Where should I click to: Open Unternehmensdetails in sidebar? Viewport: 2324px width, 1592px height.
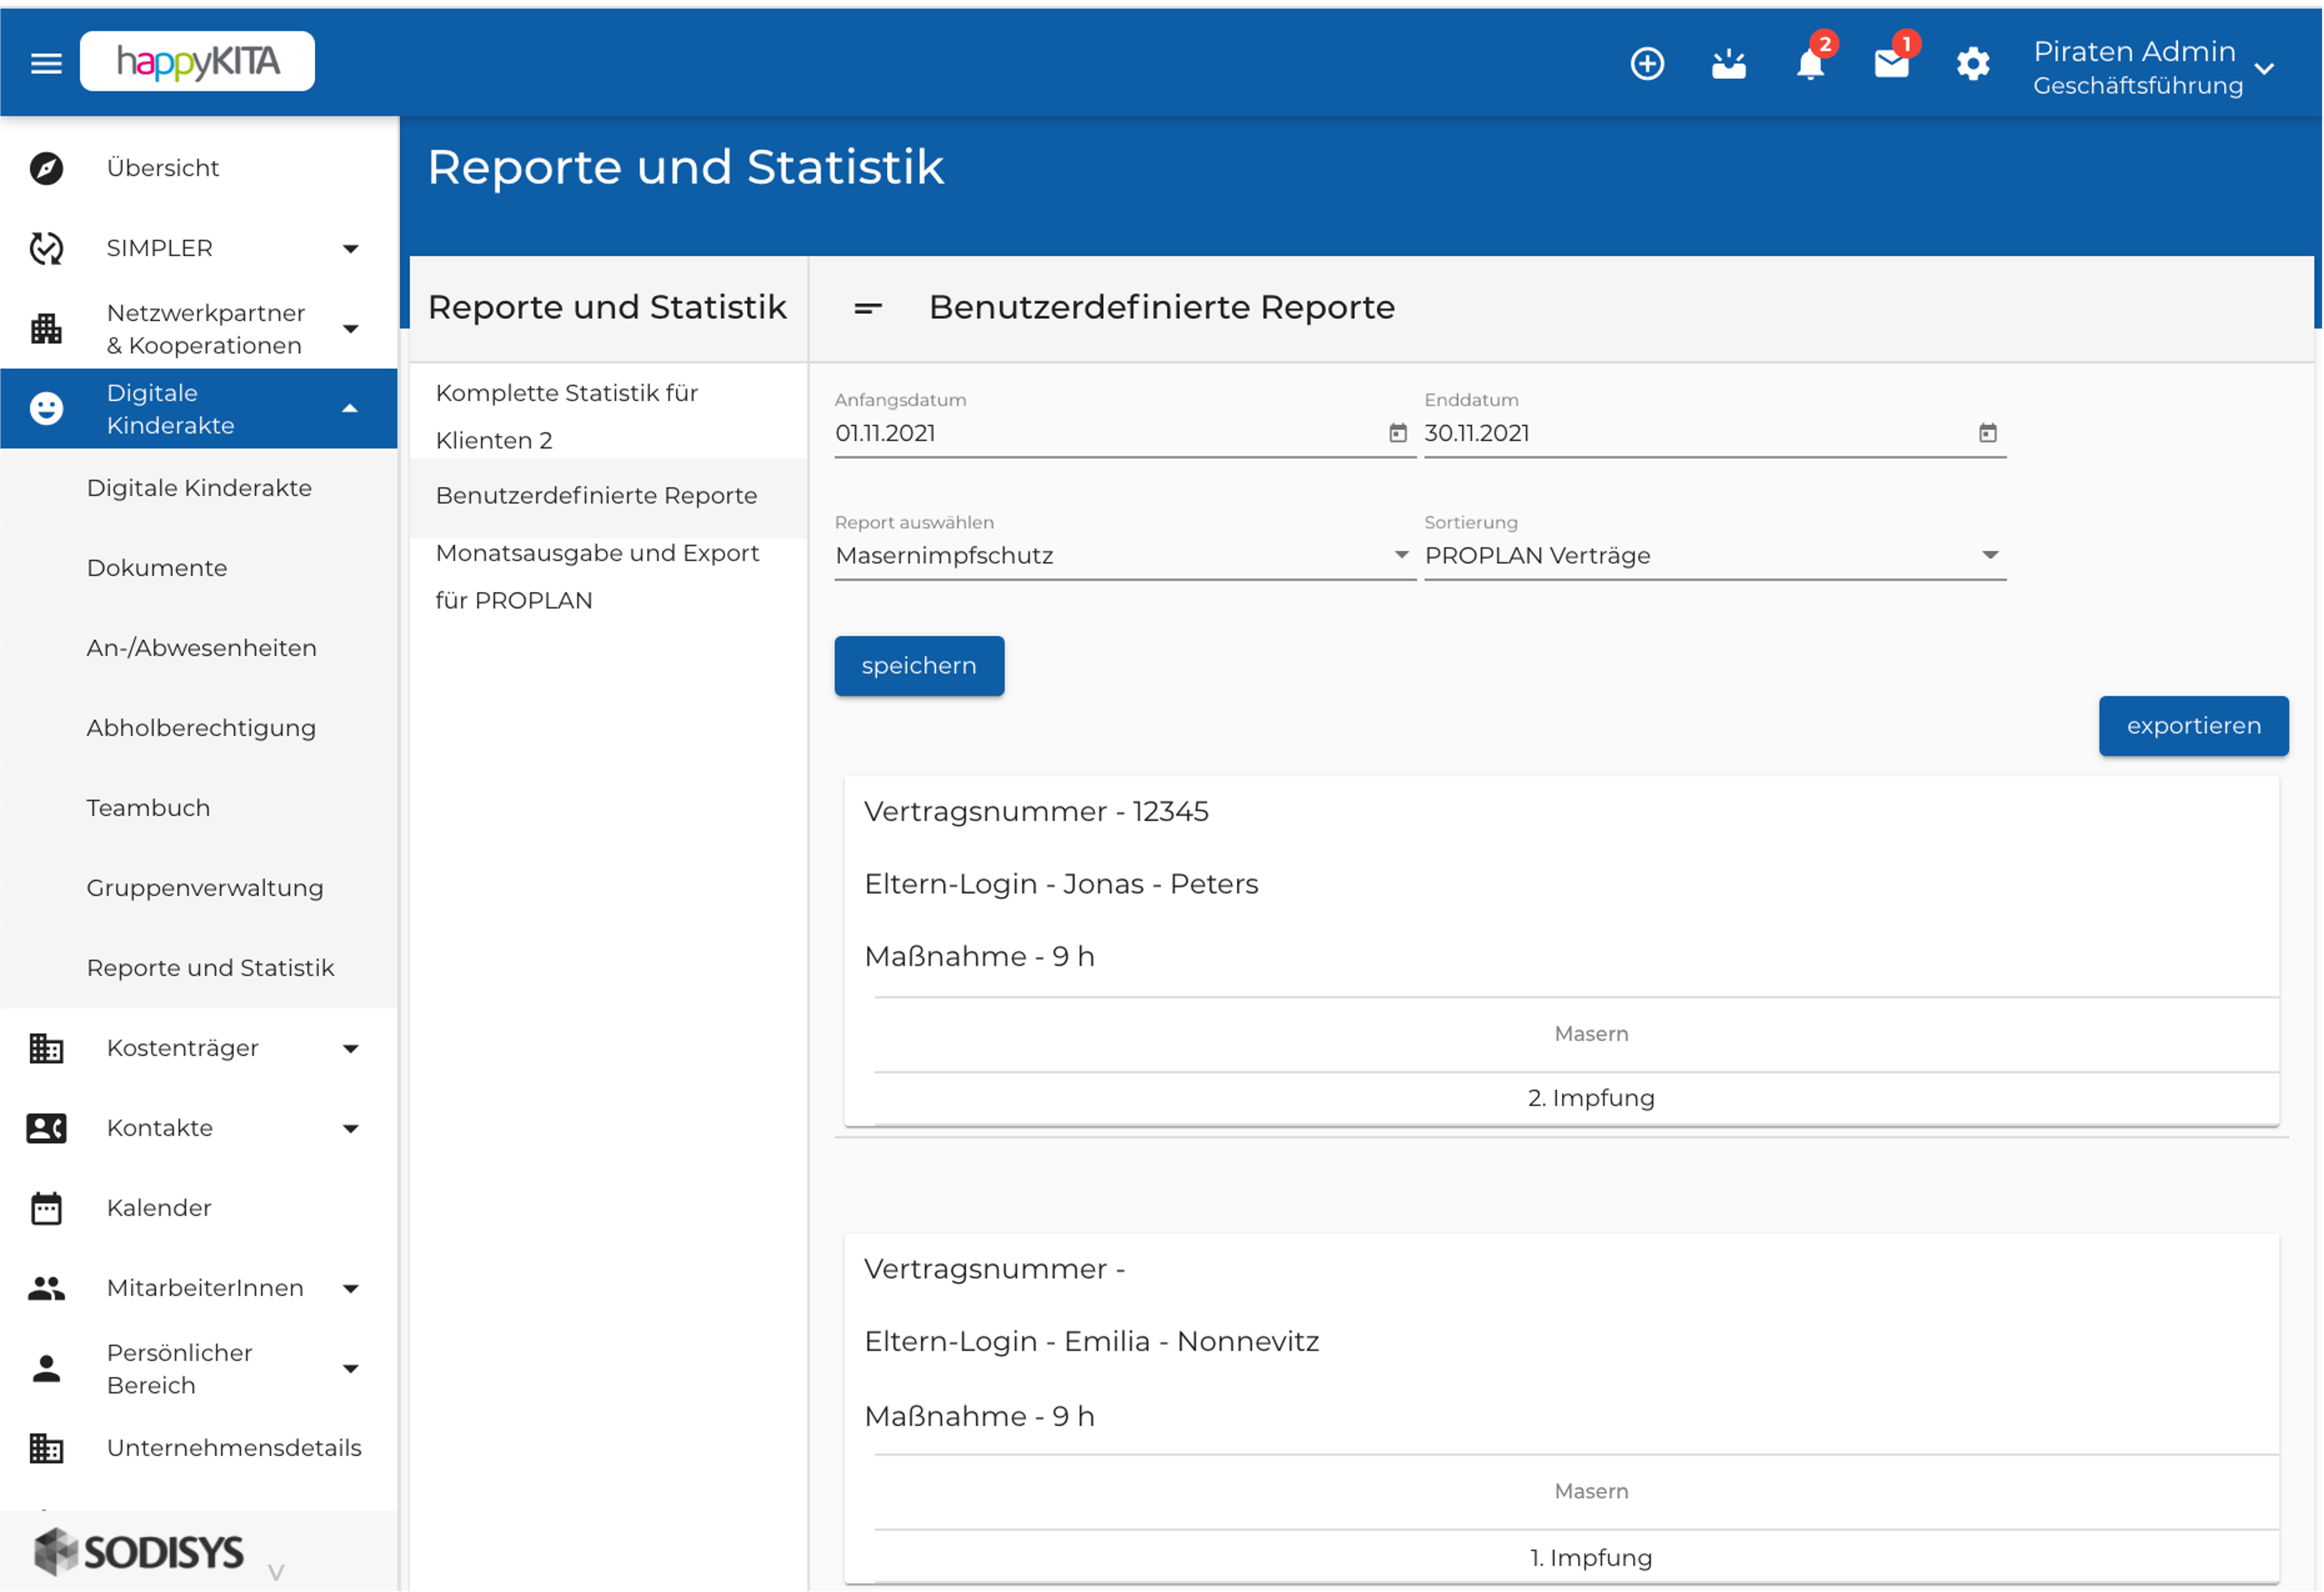click(234, 1448)
